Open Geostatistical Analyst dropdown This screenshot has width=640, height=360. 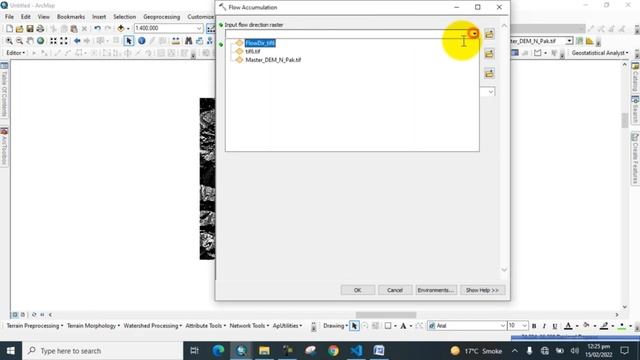pos(600,53)
